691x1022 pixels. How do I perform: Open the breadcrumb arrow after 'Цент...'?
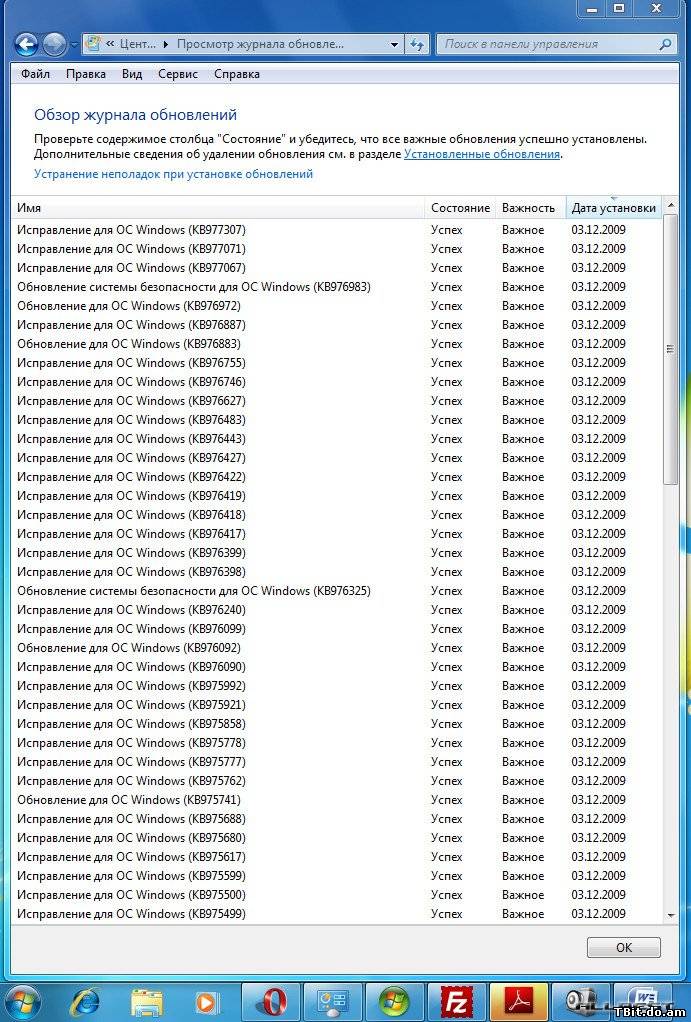point(166,44)
